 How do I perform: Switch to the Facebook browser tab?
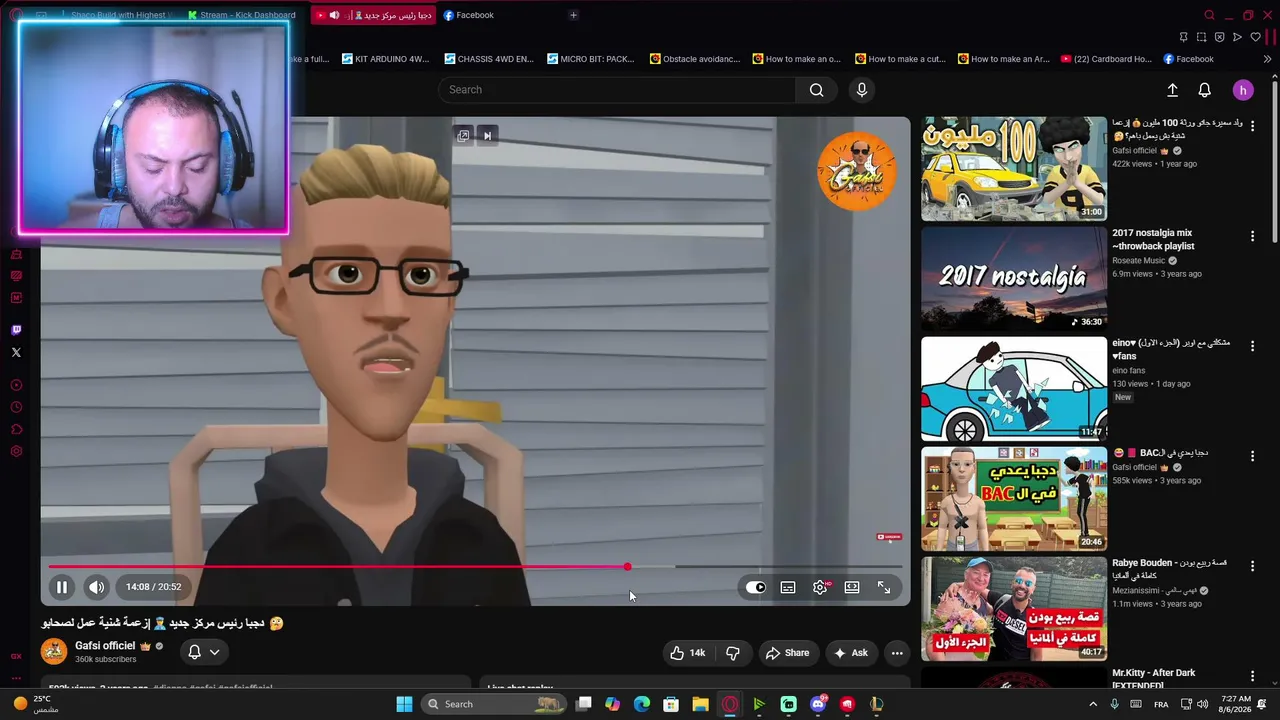(468, 15)
